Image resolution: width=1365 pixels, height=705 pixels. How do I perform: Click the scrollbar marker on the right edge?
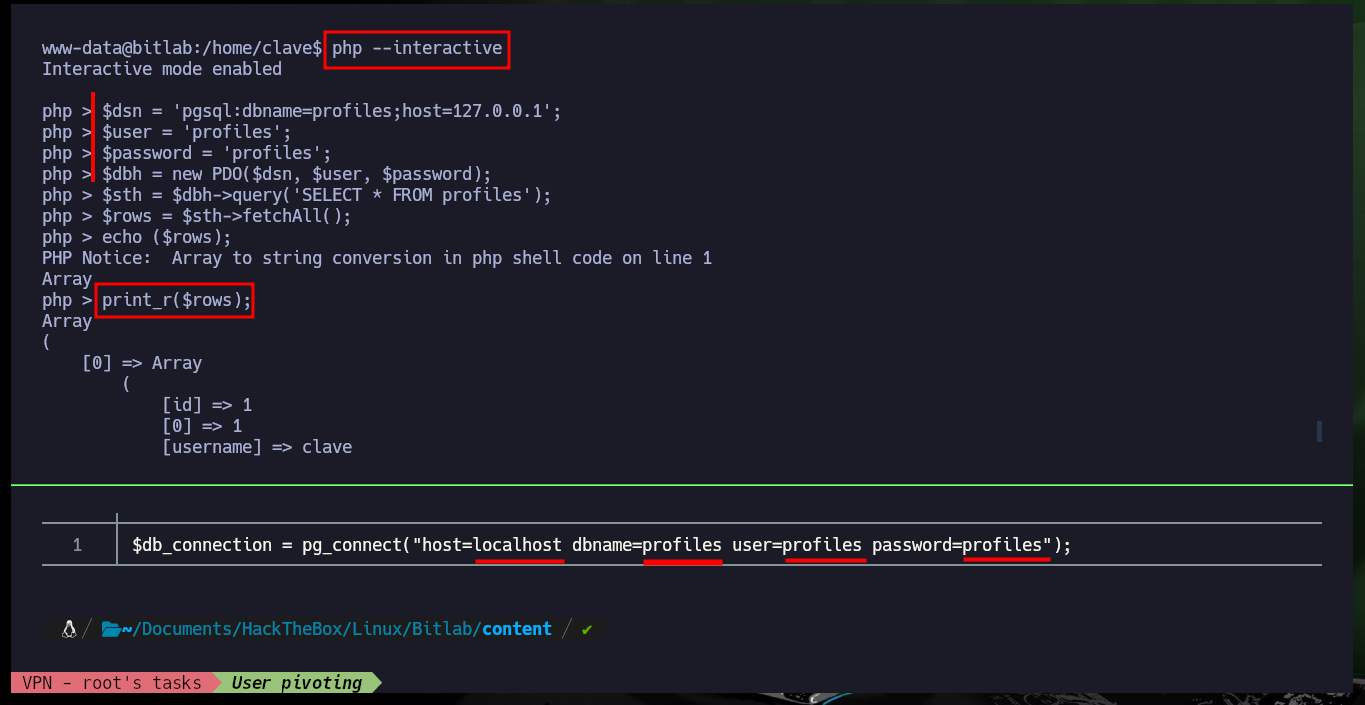click(1320, 431)
